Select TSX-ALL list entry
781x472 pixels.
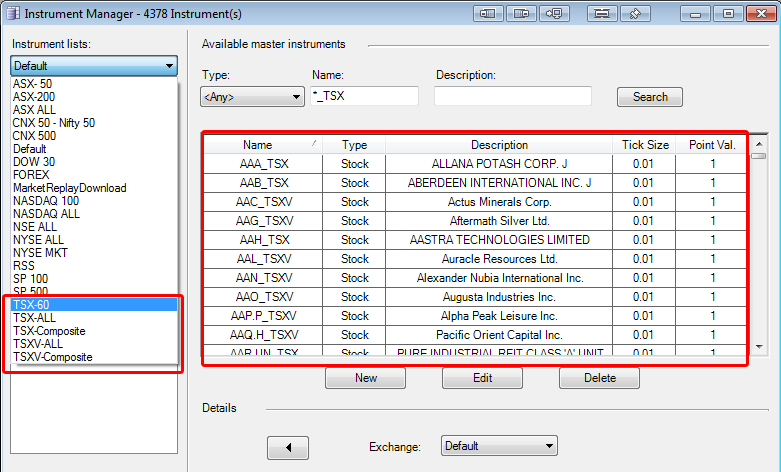[94, 318]
